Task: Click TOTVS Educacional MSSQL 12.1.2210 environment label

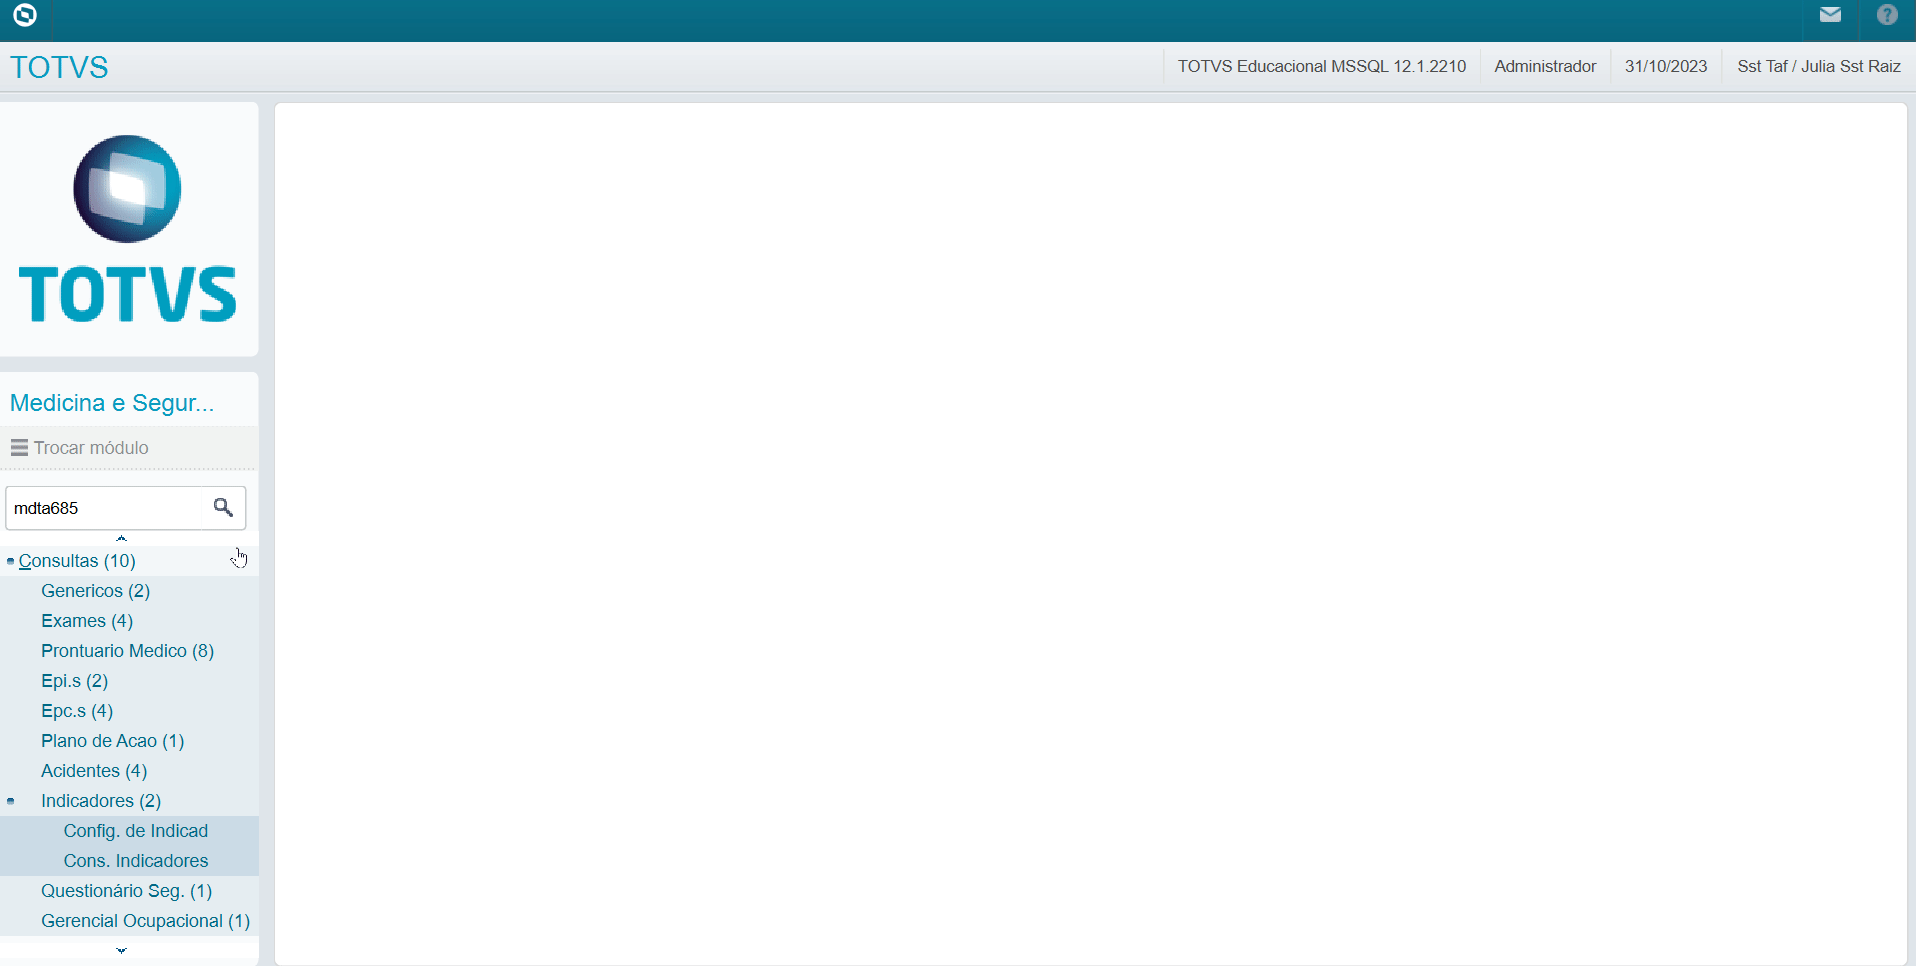Action: tap(1321, 66)
